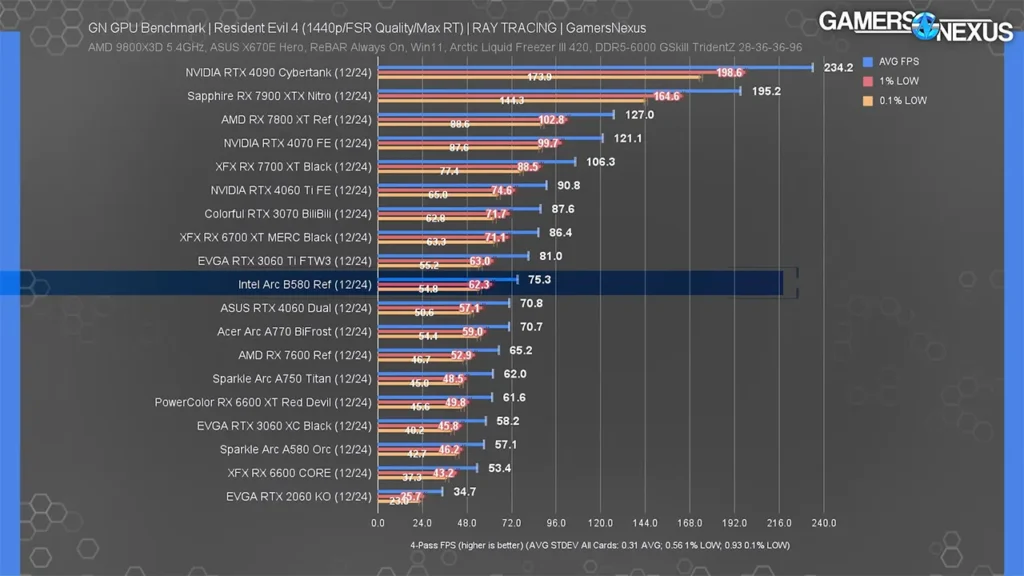
Task: Click 'NVIDIA RTX 4060 Ti FE (12/24)' label
Action: pos(291,190)
